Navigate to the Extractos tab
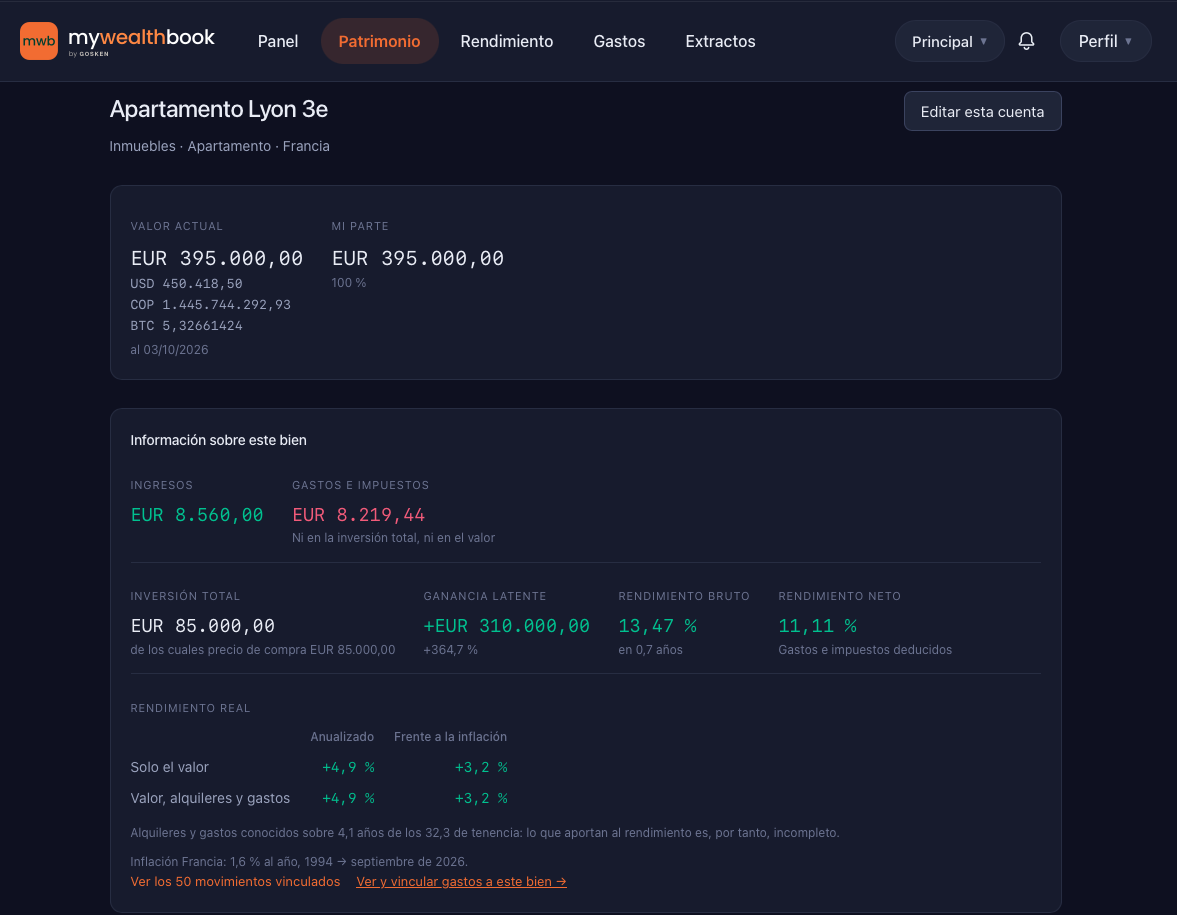1177x915 pixels. [720, 41]
